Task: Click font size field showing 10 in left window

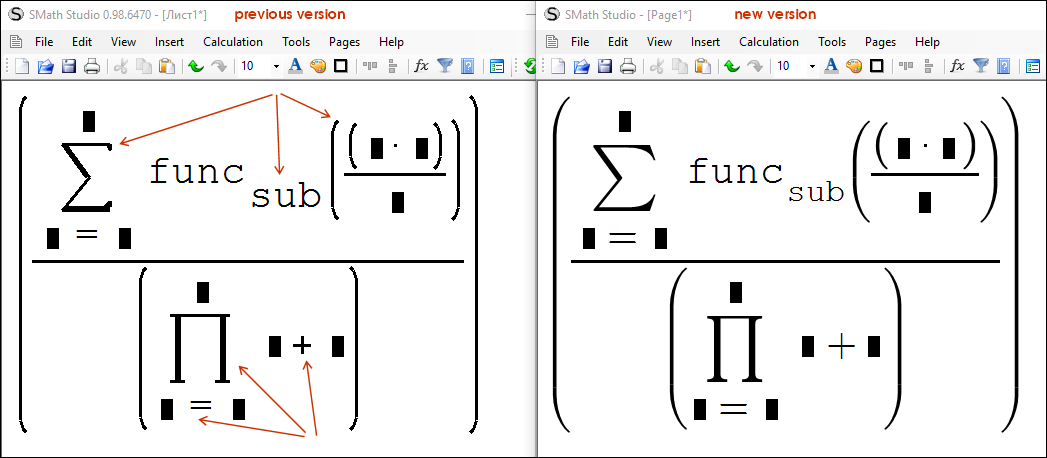Action: (250, 66)
